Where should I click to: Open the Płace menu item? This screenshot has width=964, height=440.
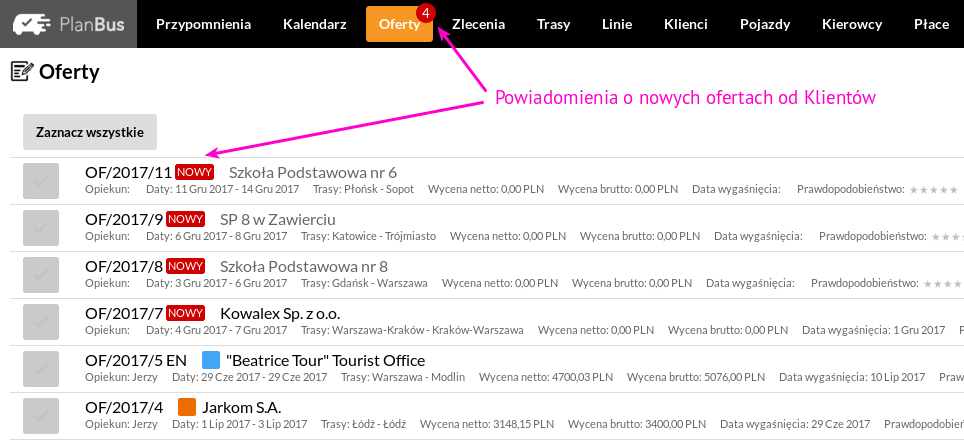931,25
